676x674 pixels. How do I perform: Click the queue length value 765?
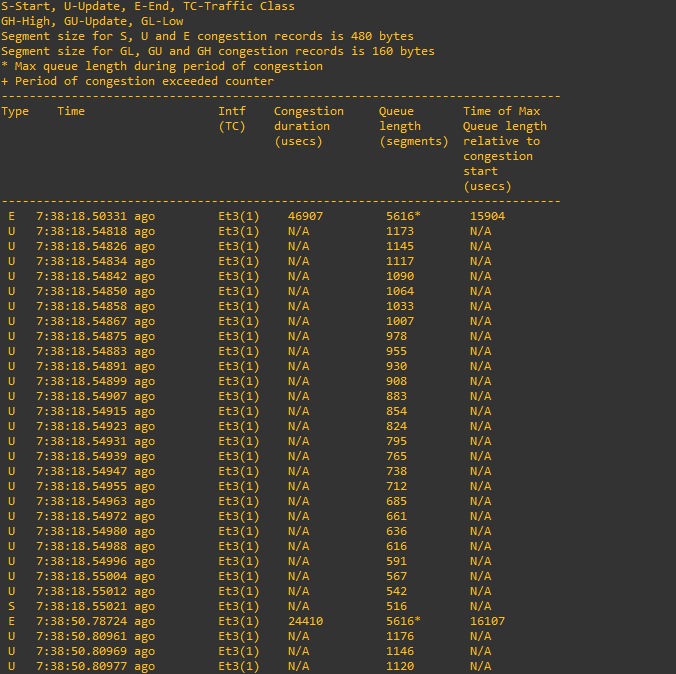396,456
